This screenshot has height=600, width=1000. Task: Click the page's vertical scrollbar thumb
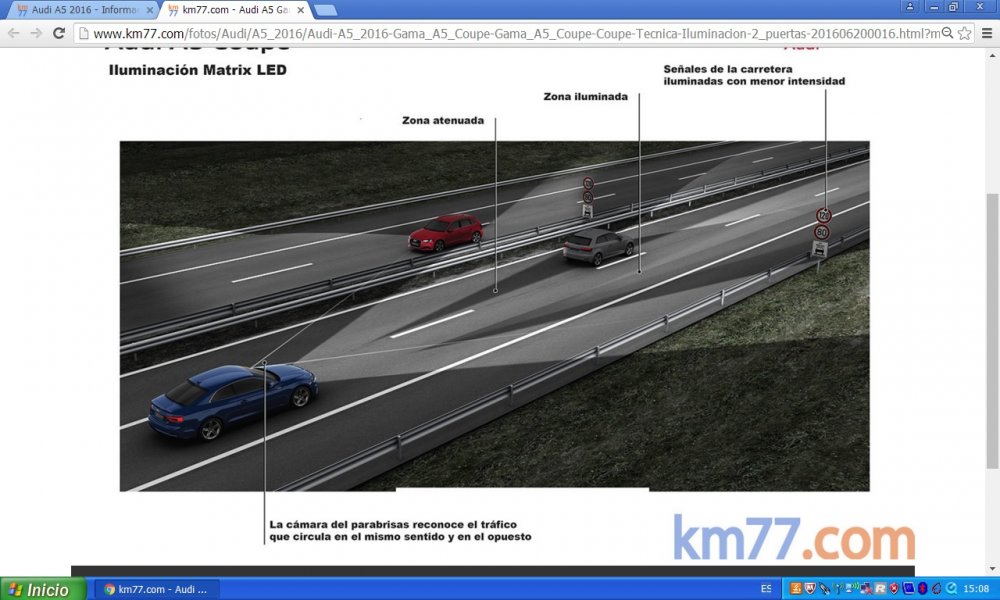[992, 330]
